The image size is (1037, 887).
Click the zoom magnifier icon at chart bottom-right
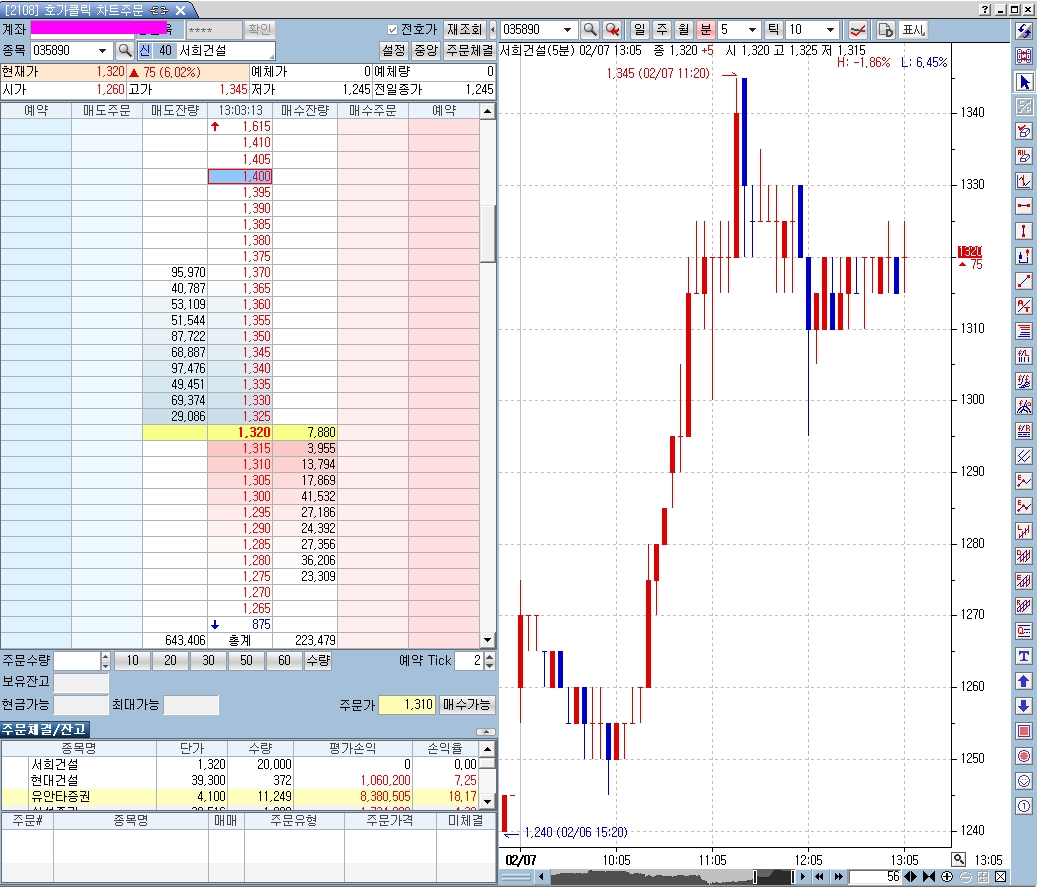[959, 859]
